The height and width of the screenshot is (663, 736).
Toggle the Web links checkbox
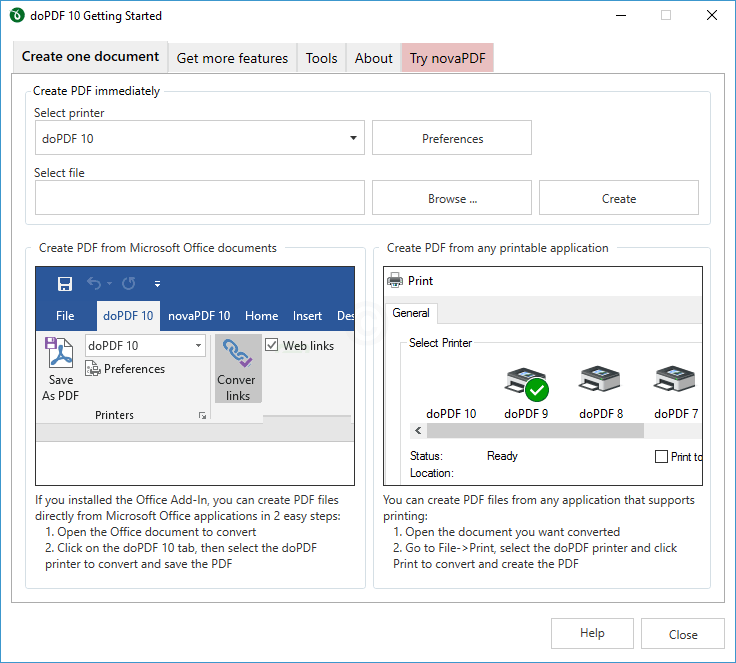click(272, 345)
